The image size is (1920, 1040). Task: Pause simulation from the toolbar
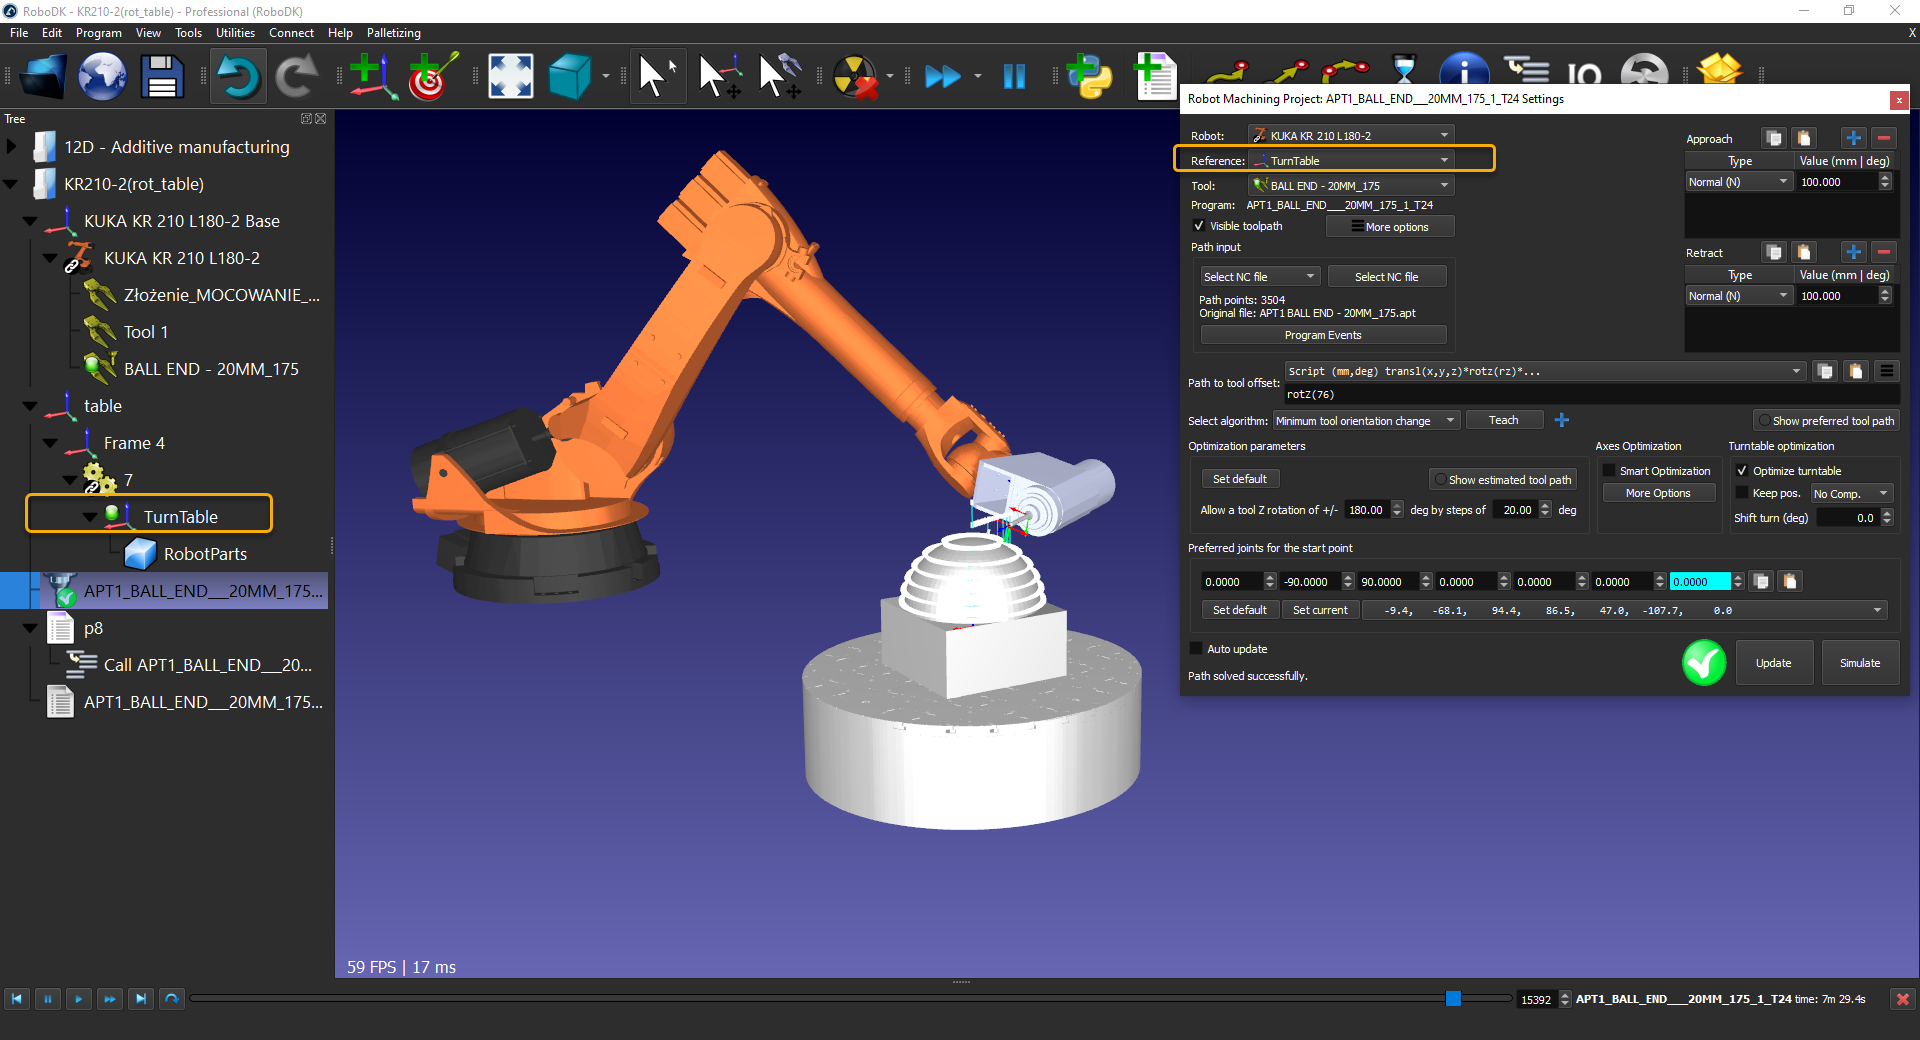tap(1014, 77)
